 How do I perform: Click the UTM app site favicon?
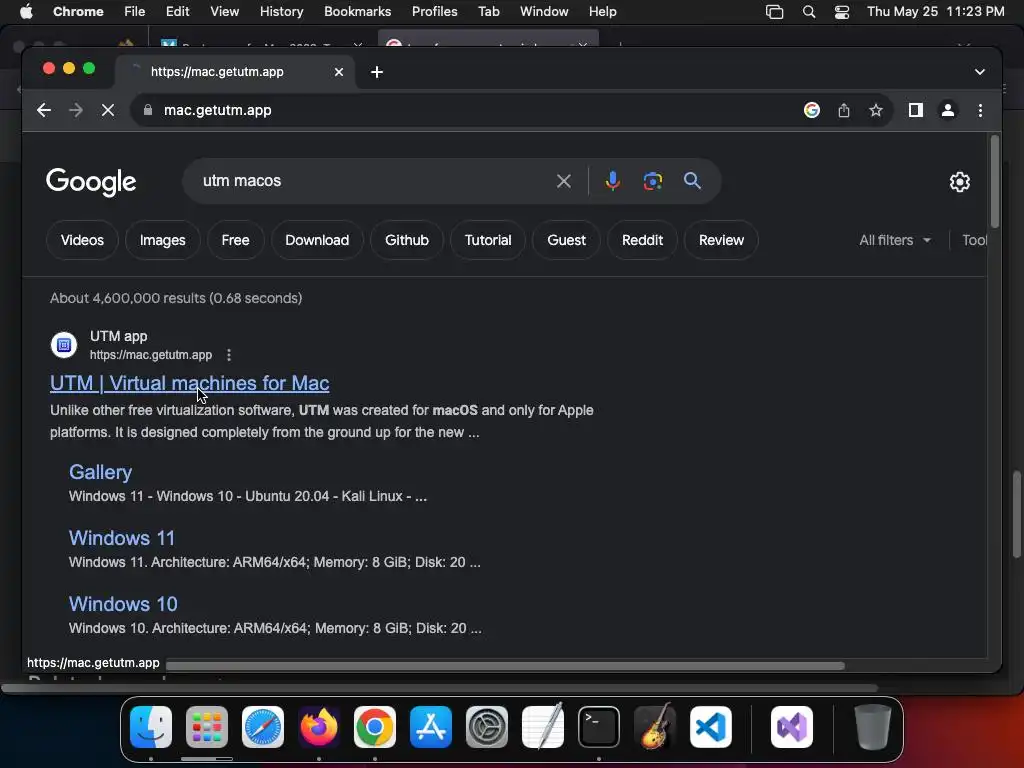click(64, 345)
